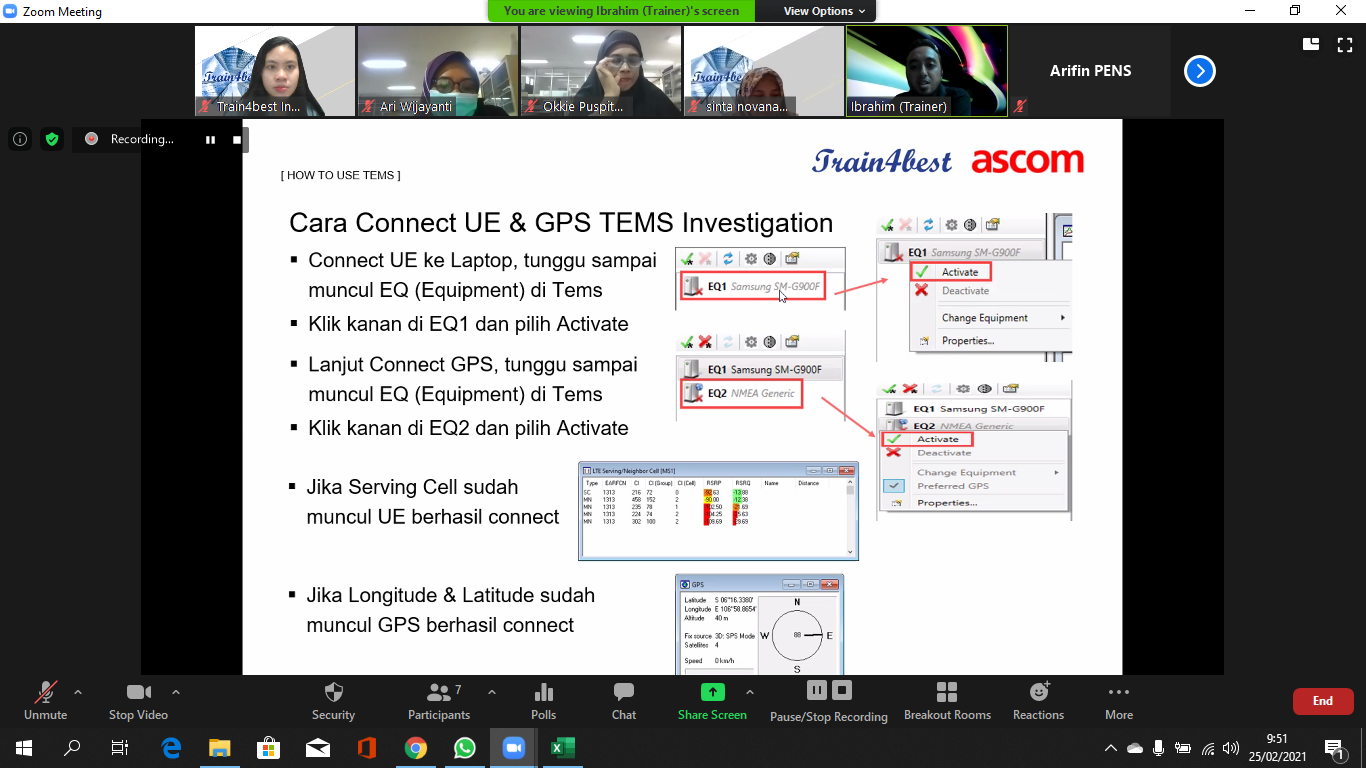Pause the recording in bottom toolbar
Screen dimensions: 1366x768
816,690
